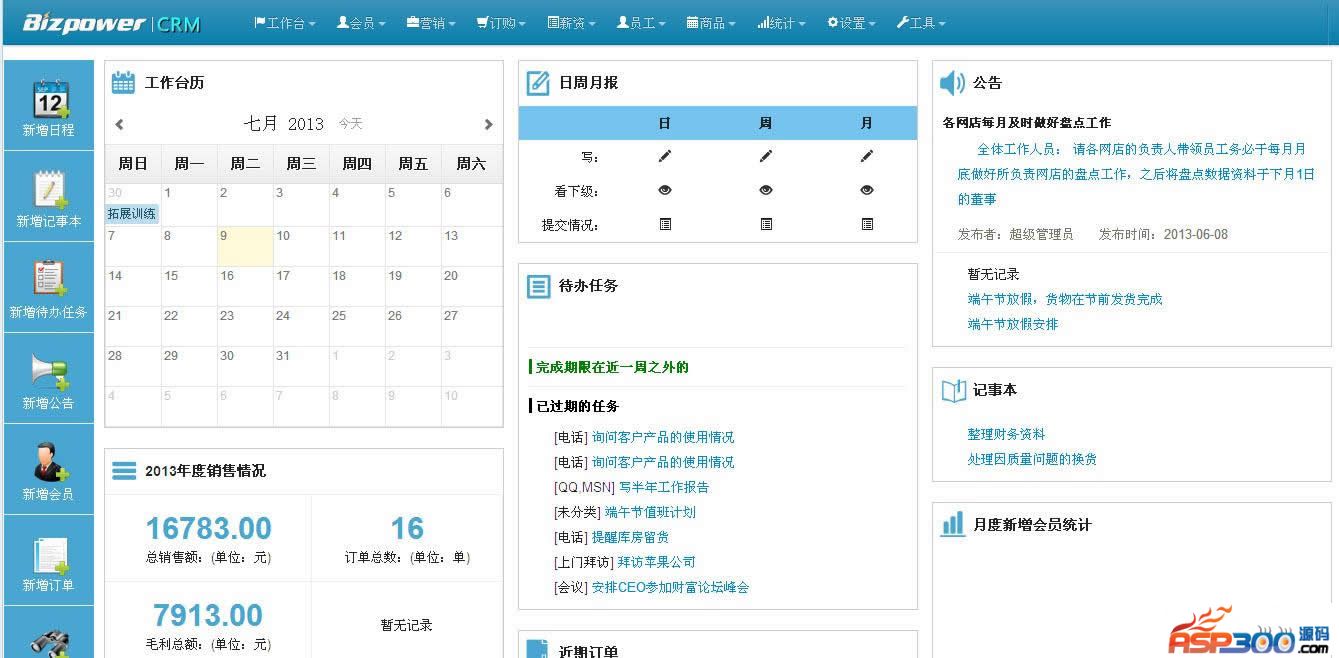Open 新增记事本 notepad icon
The image size is (1339, 658).
[49, 190]
